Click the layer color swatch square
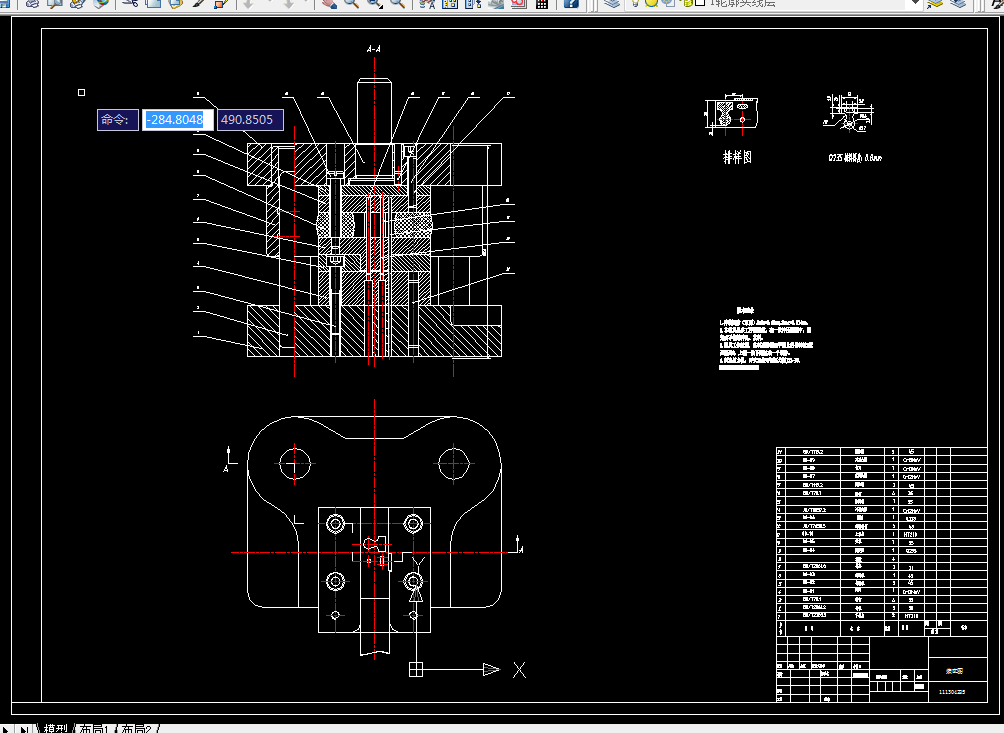Screen dimensions: 1004x733 pyautogui.click(x=699, y=3)
